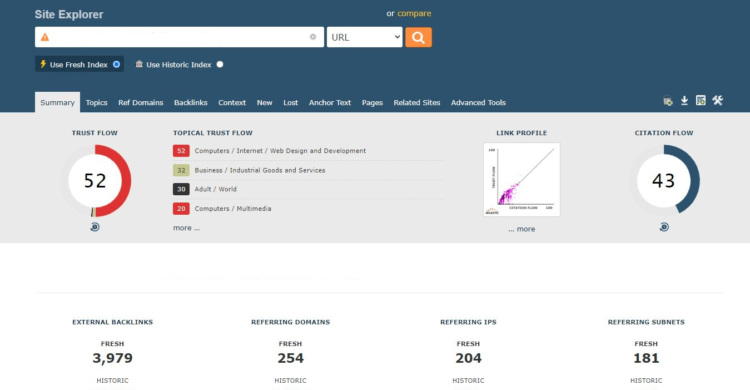Open the Anchor Text tab

330,102
